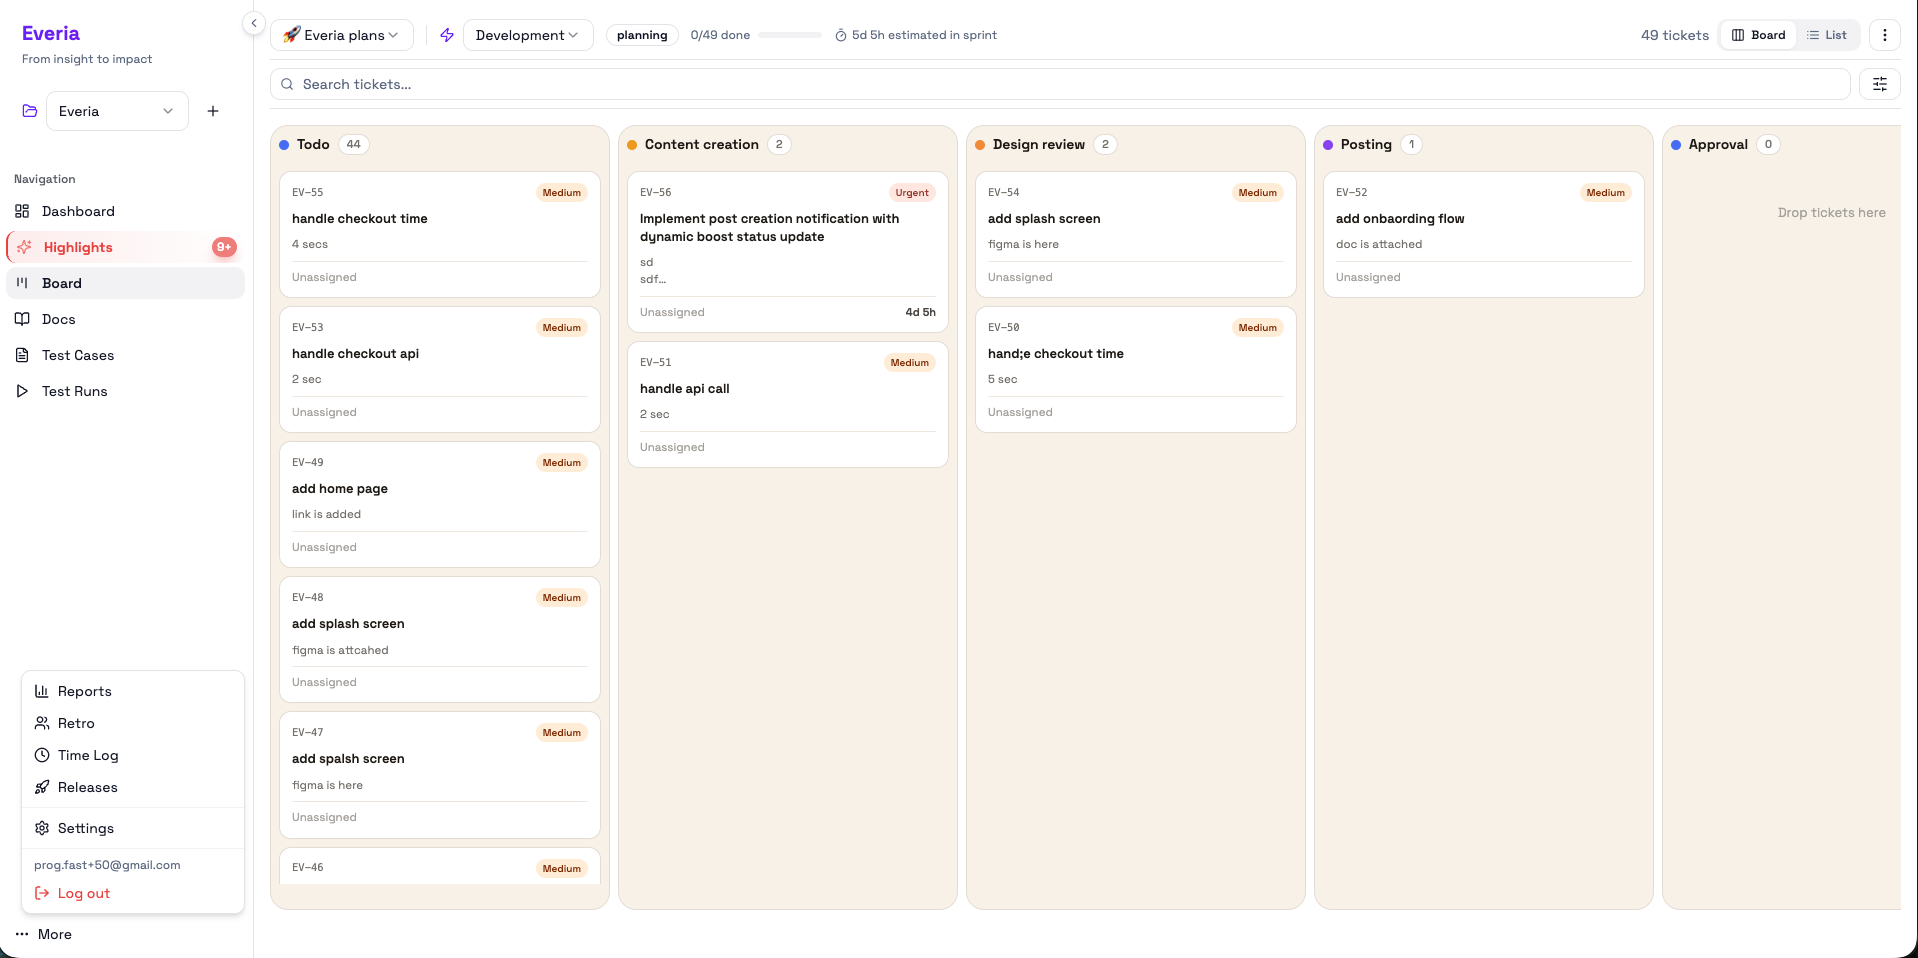Click the stopwatch icon near the sprint estimate
The height and width of the screenshot is (958, 1918).
click(841, 35)
